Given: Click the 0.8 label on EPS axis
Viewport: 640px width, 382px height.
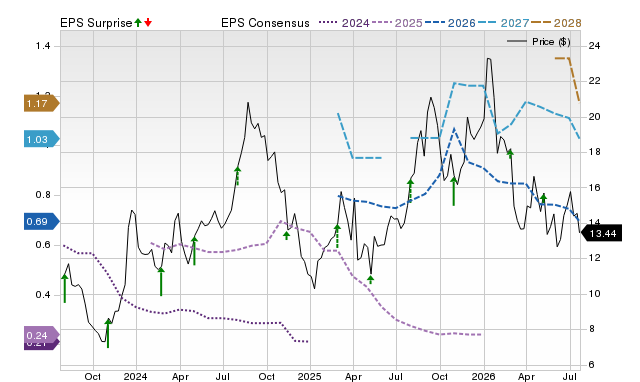Looking at the screenshot, I should click(43, 195).
